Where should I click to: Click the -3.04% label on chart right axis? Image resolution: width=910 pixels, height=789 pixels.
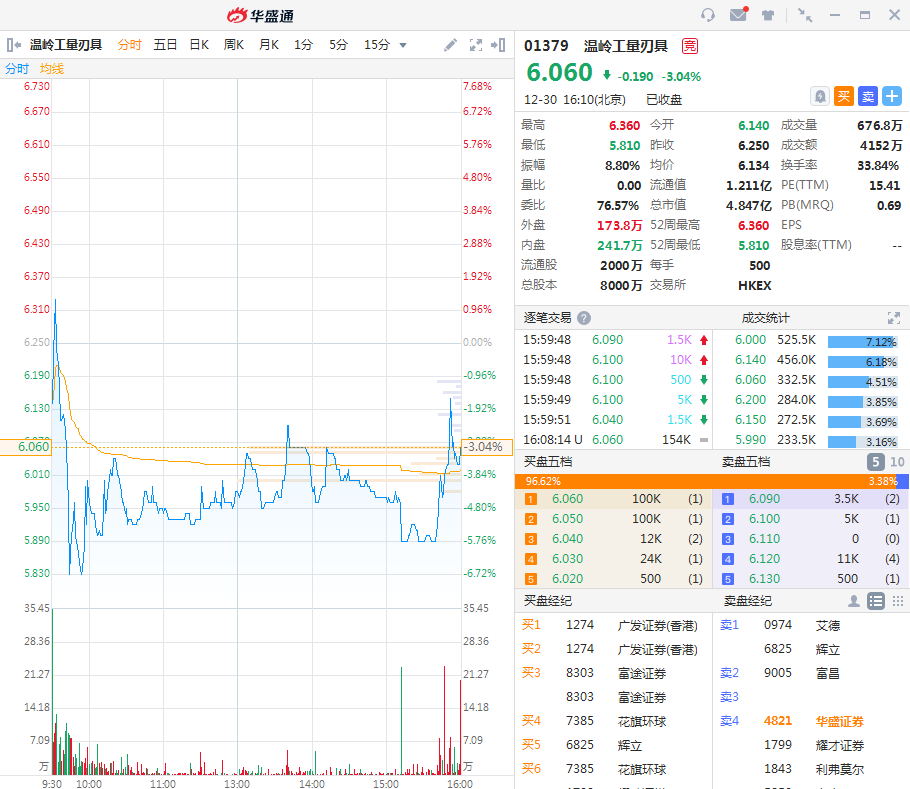point(487,447)
